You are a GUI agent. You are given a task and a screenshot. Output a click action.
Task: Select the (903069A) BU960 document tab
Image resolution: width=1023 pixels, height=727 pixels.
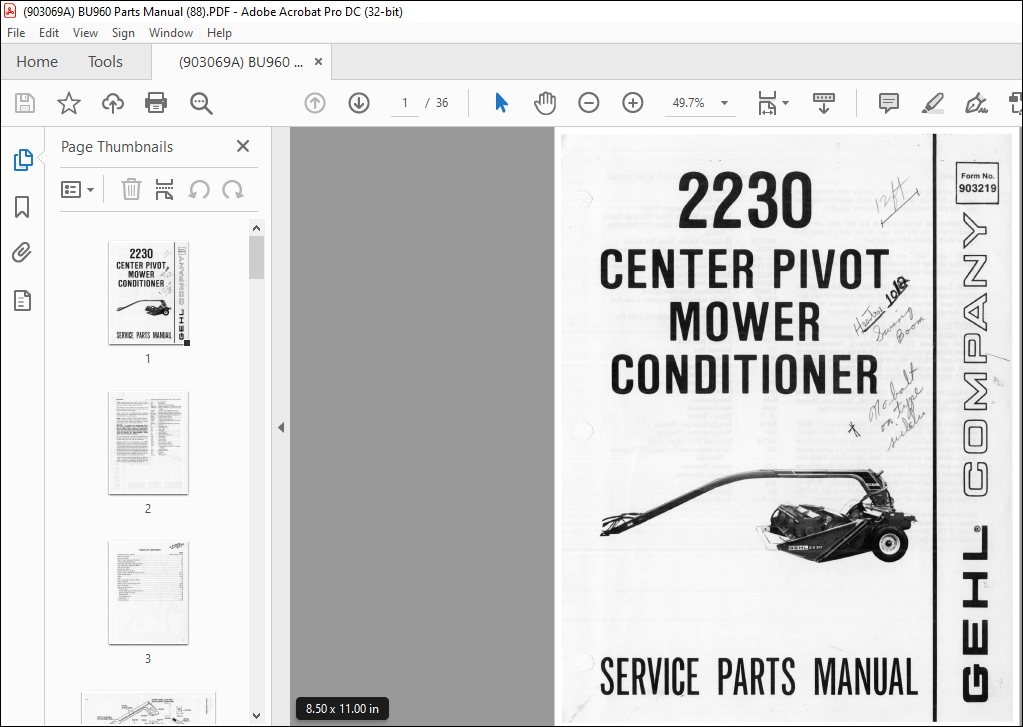pyautogui.click(x=241, y=62)
